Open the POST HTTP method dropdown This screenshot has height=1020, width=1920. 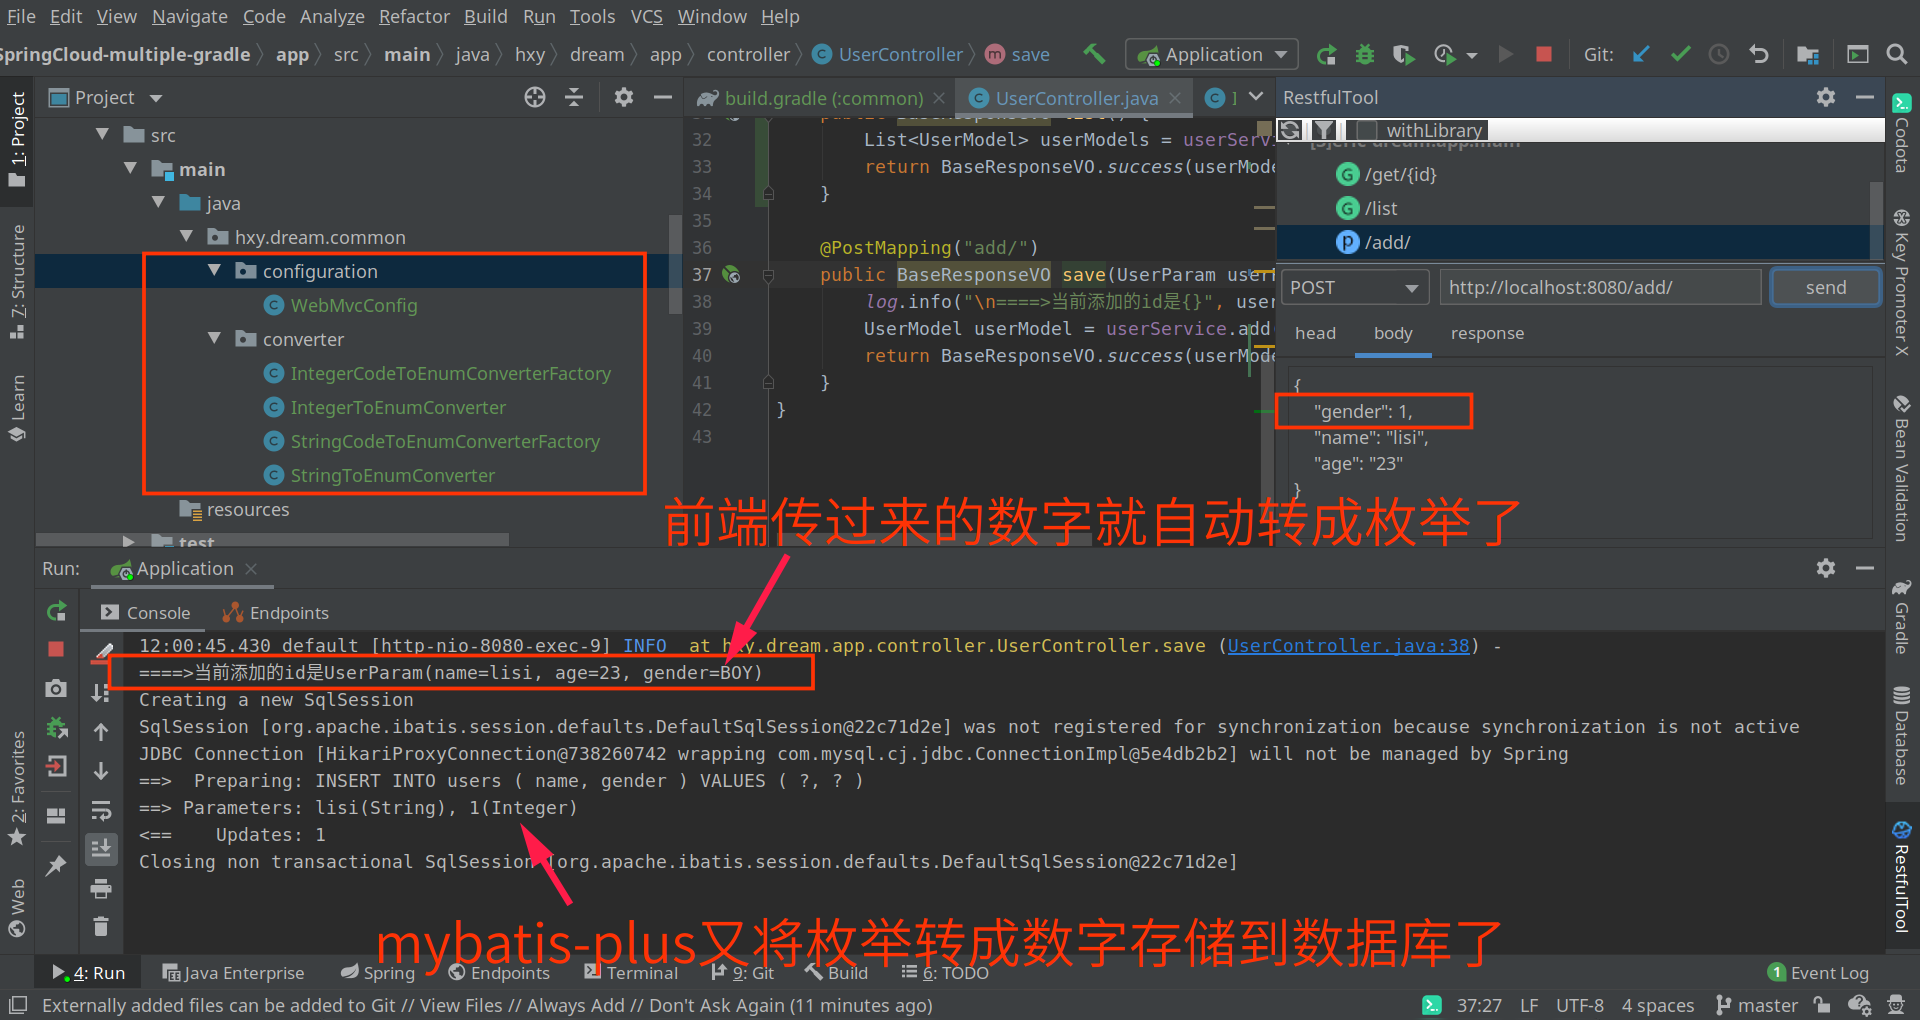1354,288
